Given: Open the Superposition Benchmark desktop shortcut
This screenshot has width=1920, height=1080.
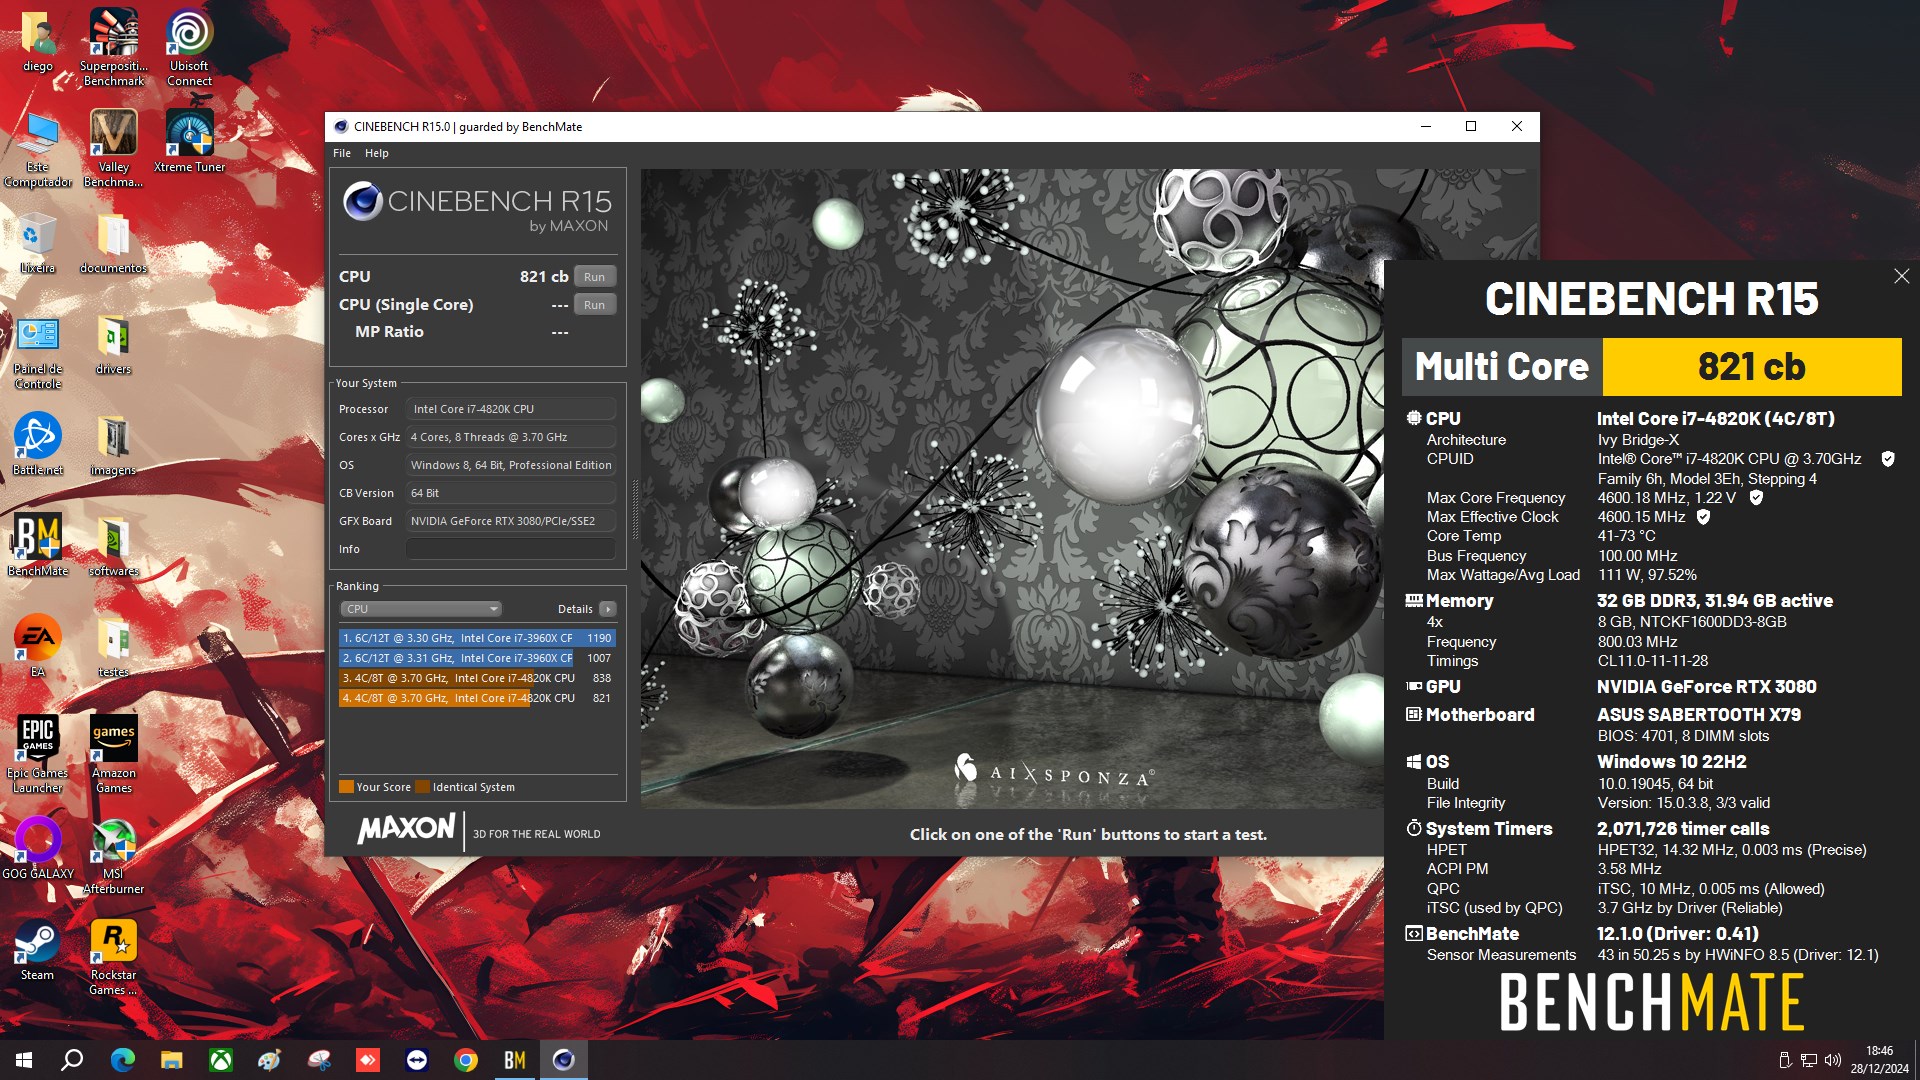Looking at the screenshot, I should click(114, 47).
